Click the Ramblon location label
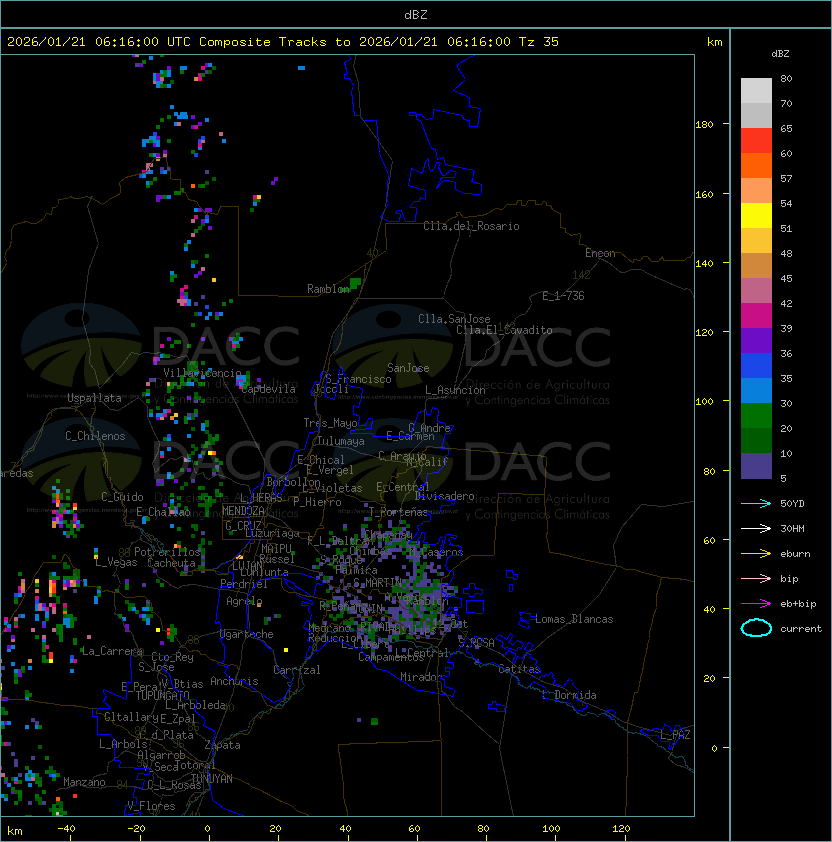 tap(328, 289)
